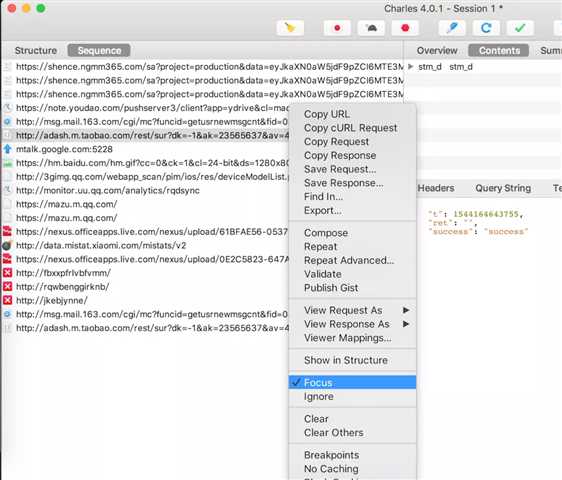Click the bomb icon beside data.mistat.xiaomi.com
The height and width of the screenshot is (480, 562).
7,245
